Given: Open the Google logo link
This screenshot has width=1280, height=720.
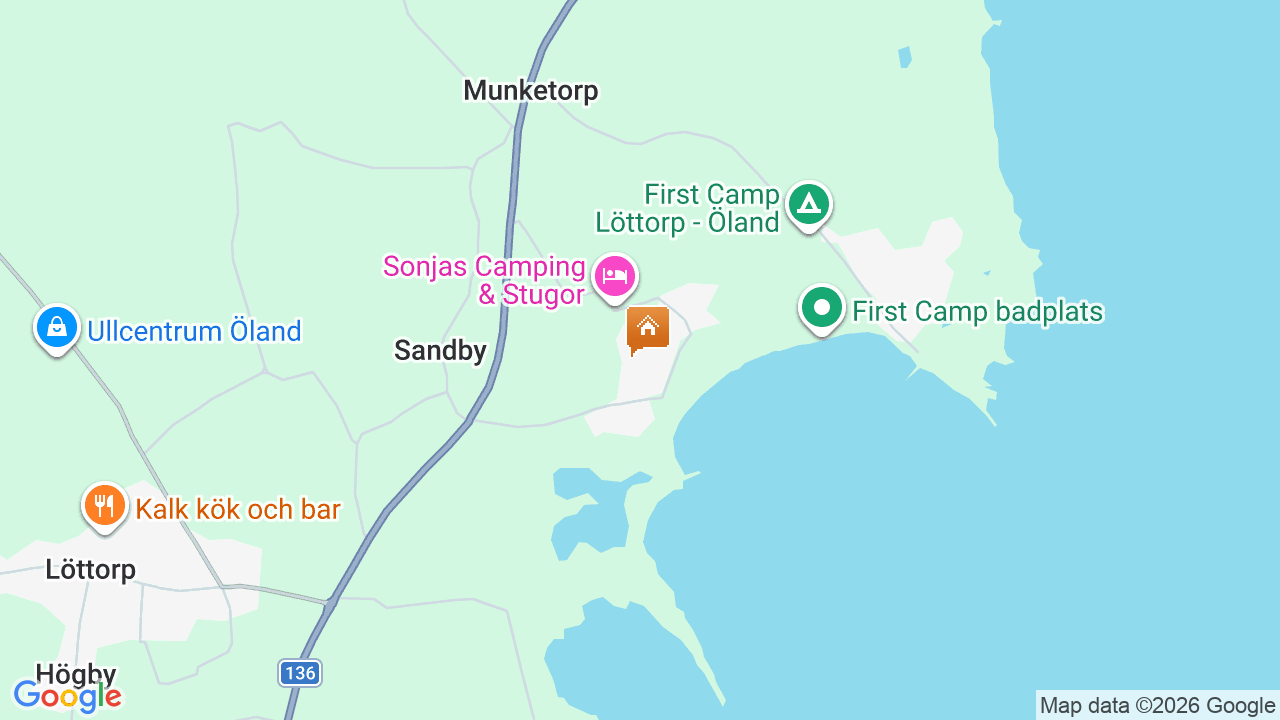Looking at the screenshot, I should point(68,695).
